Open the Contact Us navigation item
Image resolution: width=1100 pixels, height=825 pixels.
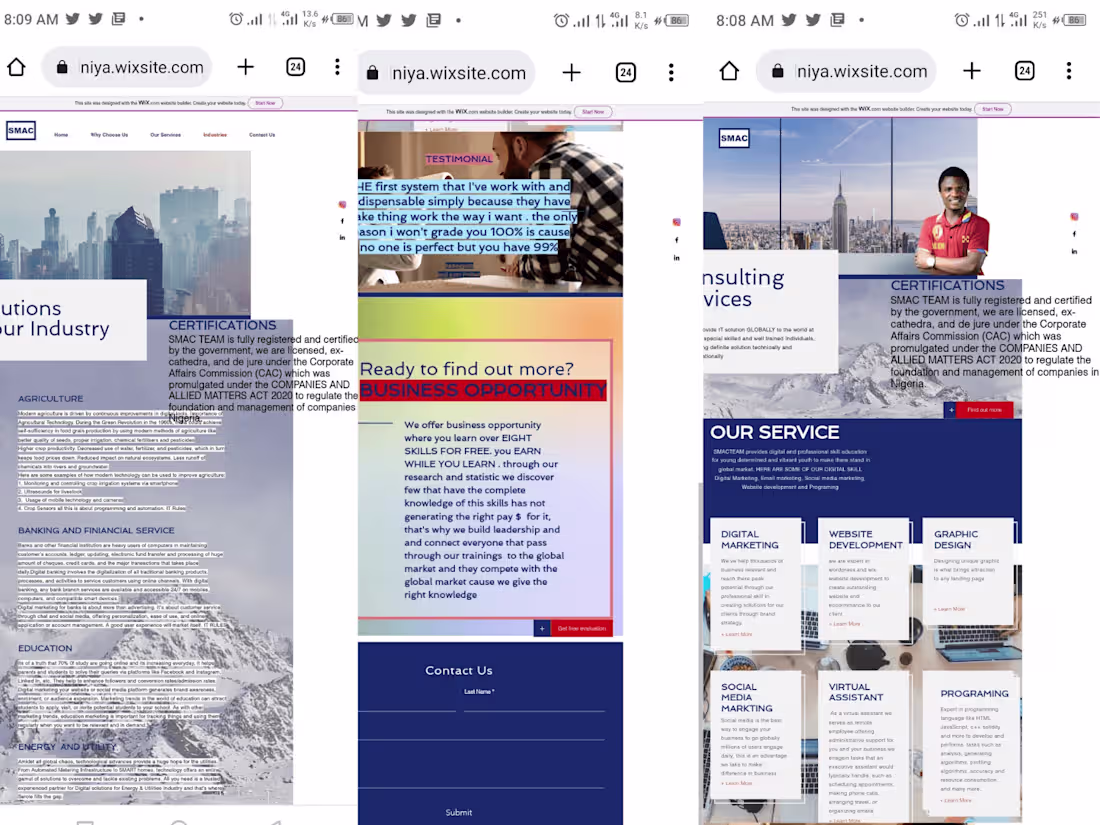coord(262,134)
